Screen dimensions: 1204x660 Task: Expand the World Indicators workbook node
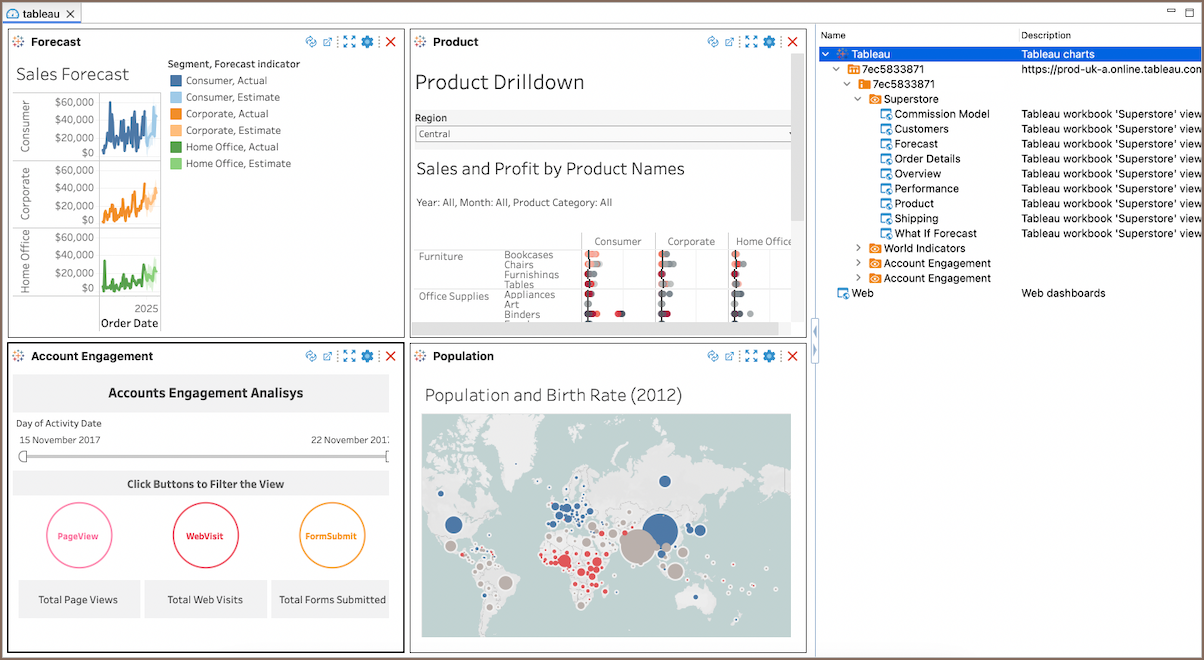(858, 248)
